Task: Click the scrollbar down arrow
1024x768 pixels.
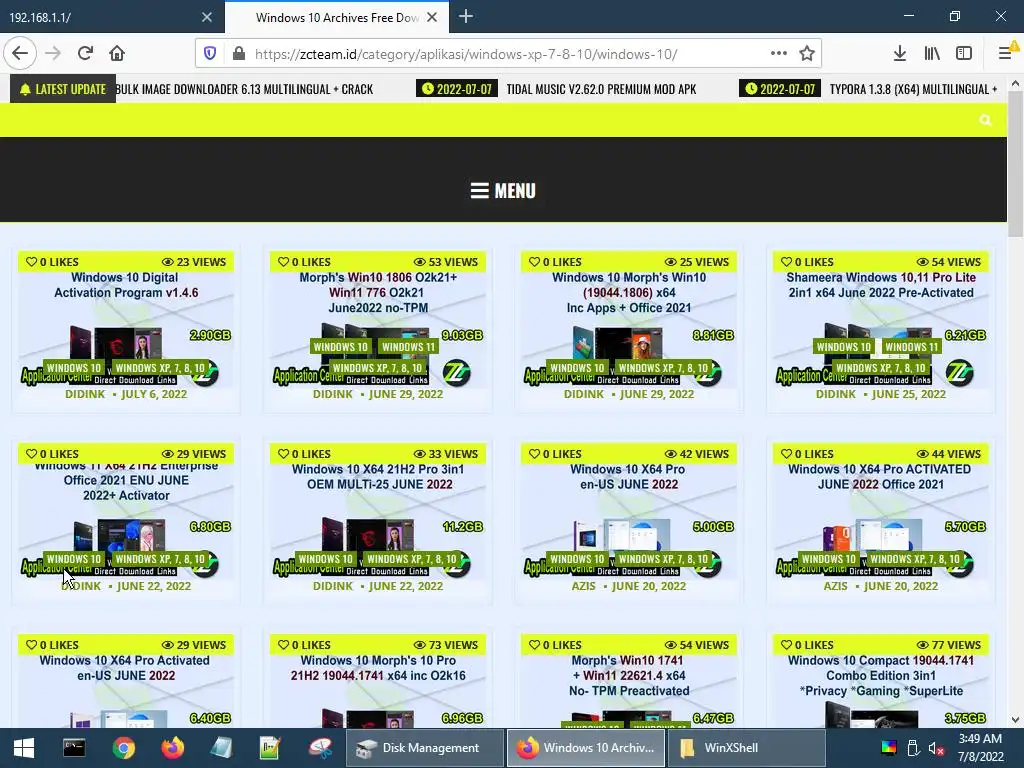Action: 1015,720
